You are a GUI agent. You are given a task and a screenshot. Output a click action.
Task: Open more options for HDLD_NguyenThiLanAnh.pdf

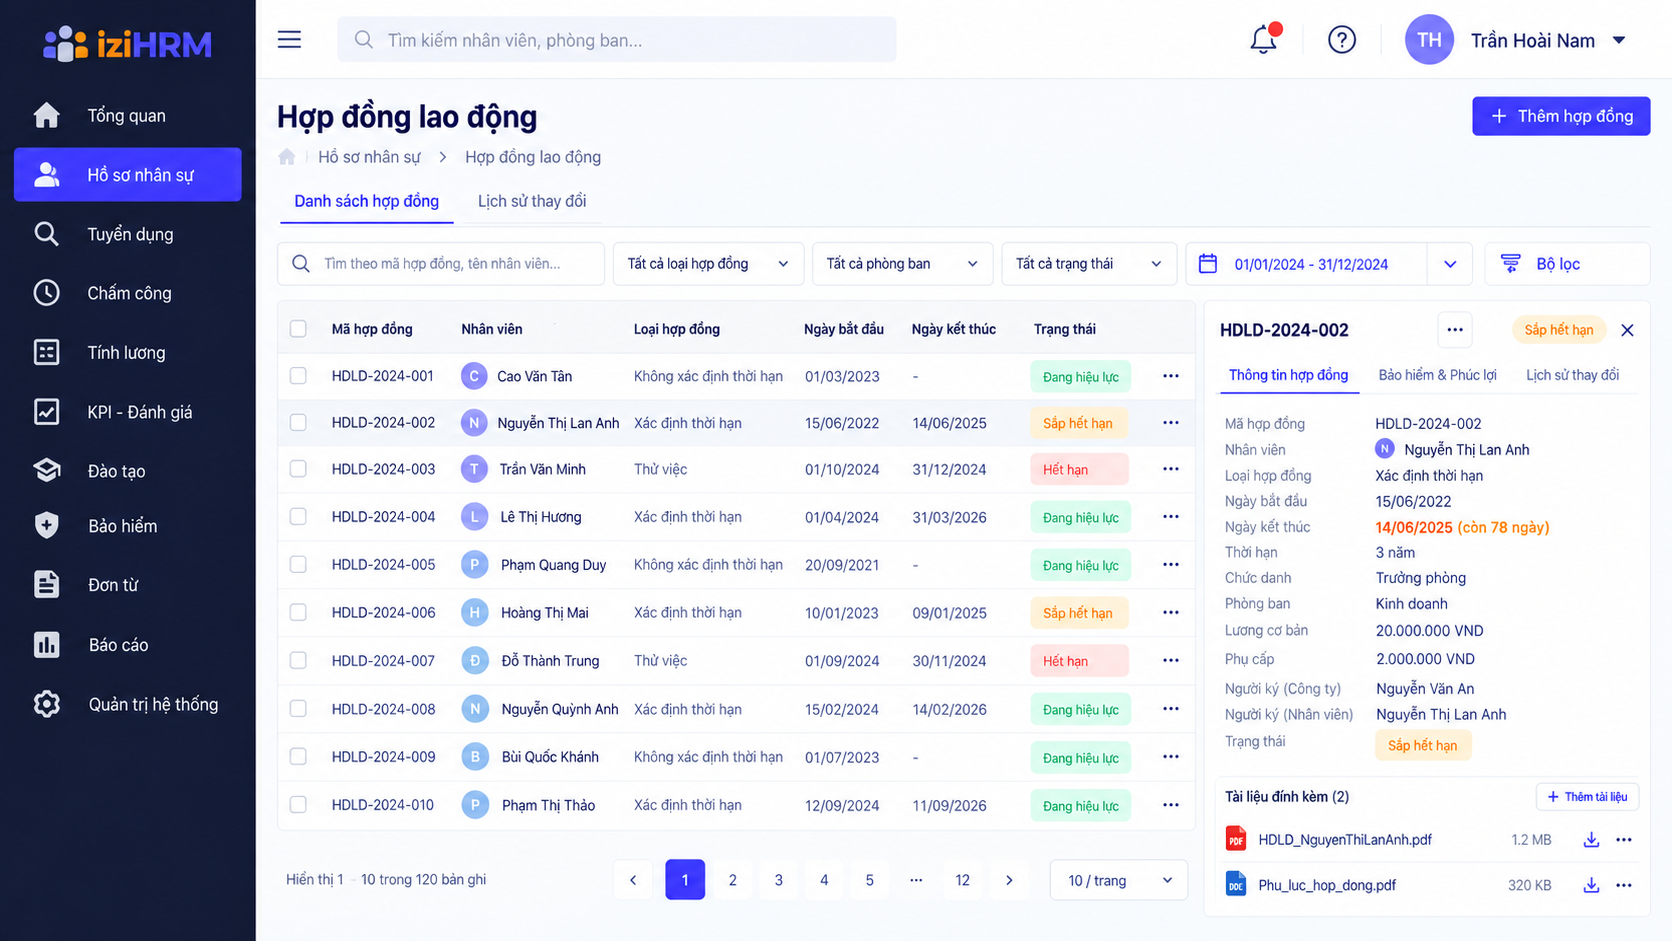point(1624,840)
